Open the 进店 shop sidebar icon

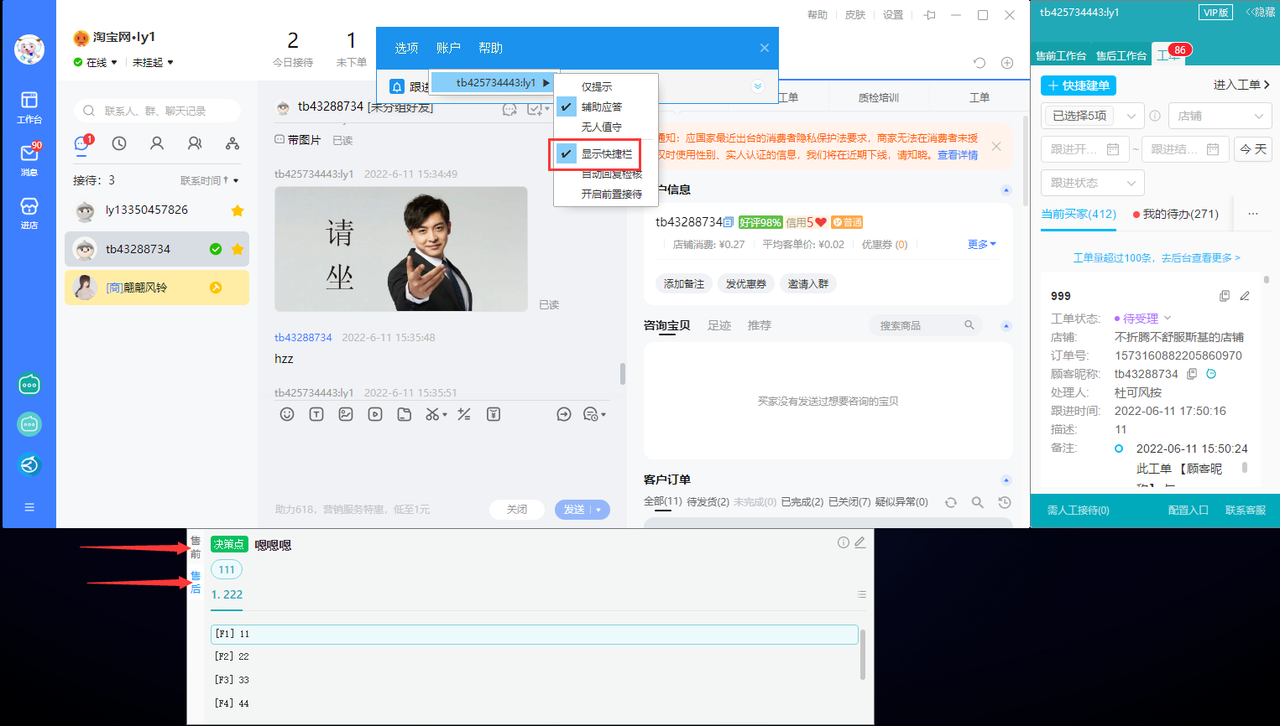tap(29, 211)
